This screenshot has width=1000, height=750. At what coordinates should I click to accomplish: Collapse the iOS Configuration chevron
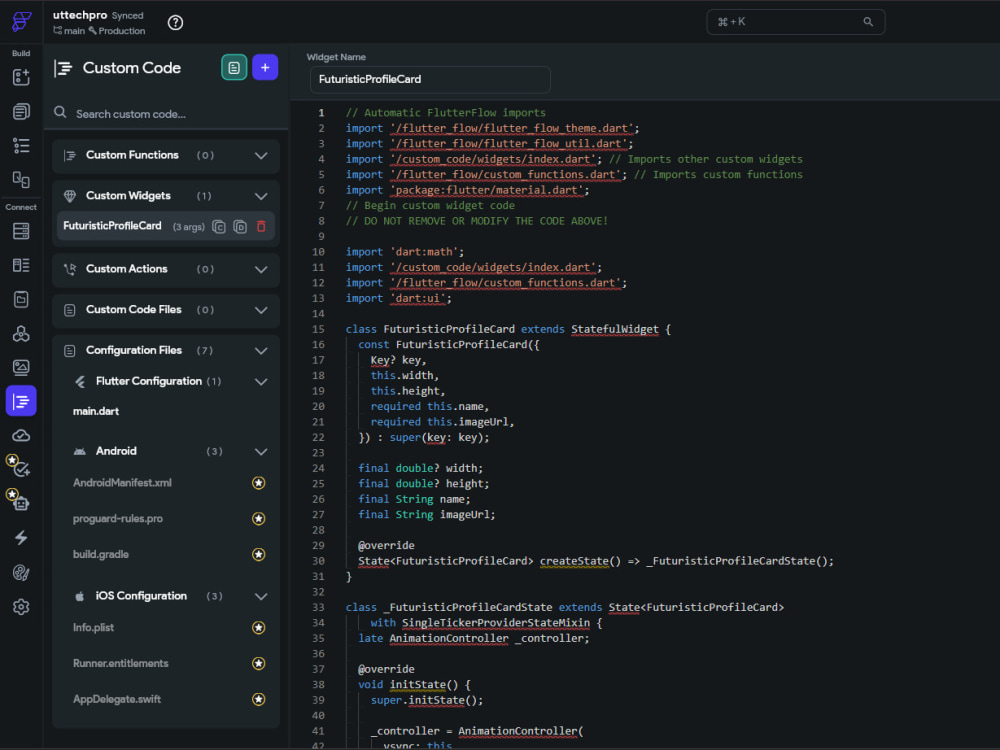(x=261, y=596)
